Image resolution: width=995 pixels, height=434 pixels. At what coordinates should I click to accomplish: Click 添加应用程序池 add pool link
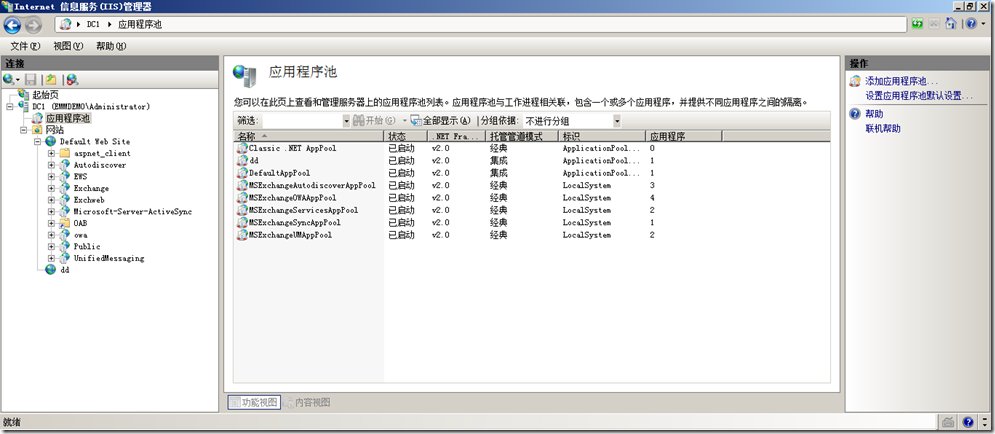pos(902,81)
